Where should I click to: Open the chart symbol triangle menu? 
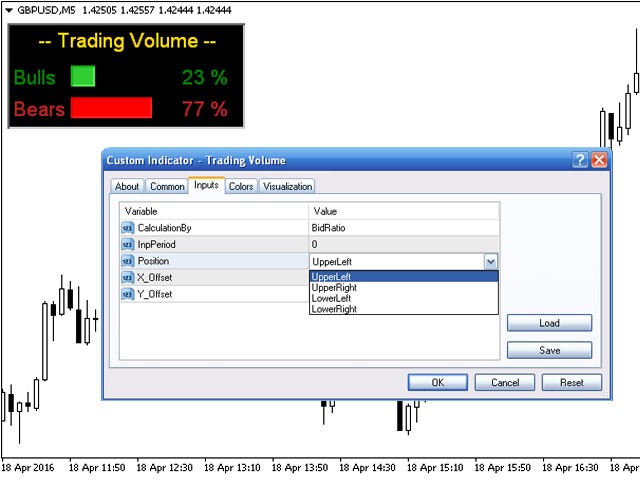pyautogui.click(x=9, y=10)
